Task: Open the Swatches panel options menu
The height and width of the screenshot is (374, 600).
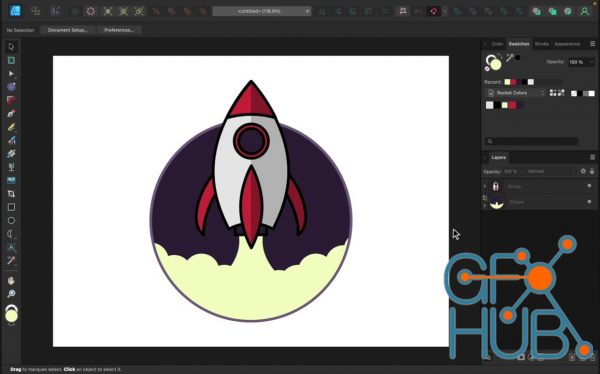Action: pos(592,44)
